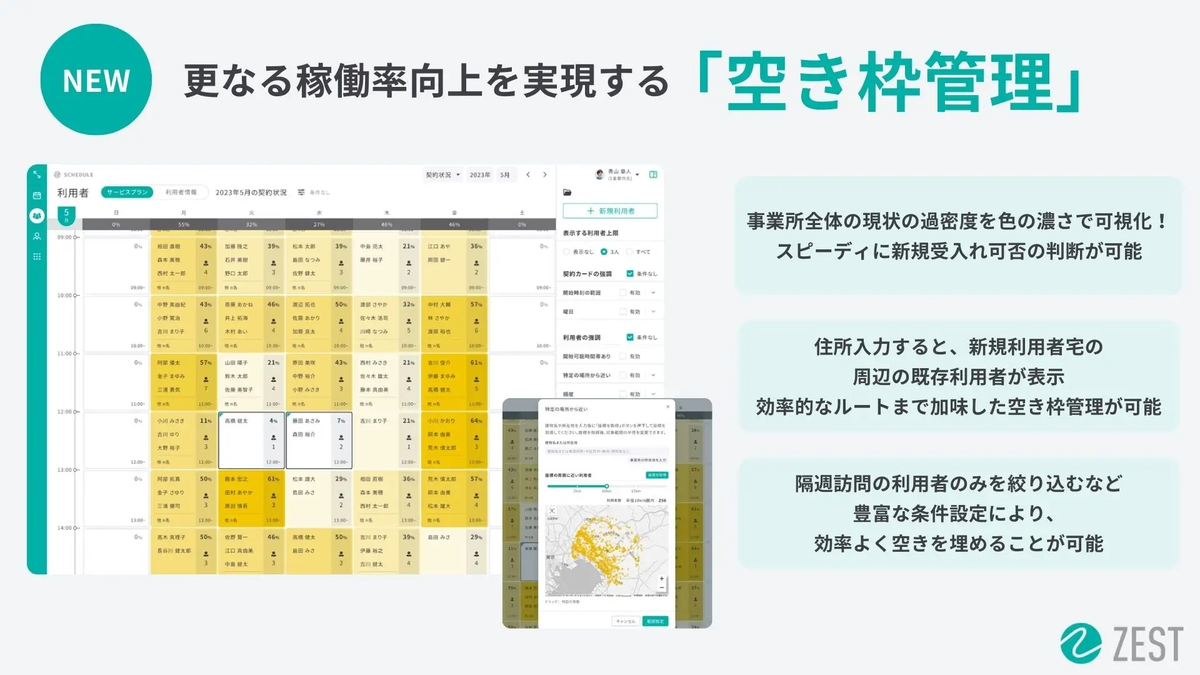1200x675 pixels.
Task: Click the 月 (Monday) column header
Action: [x=183, y=212]
